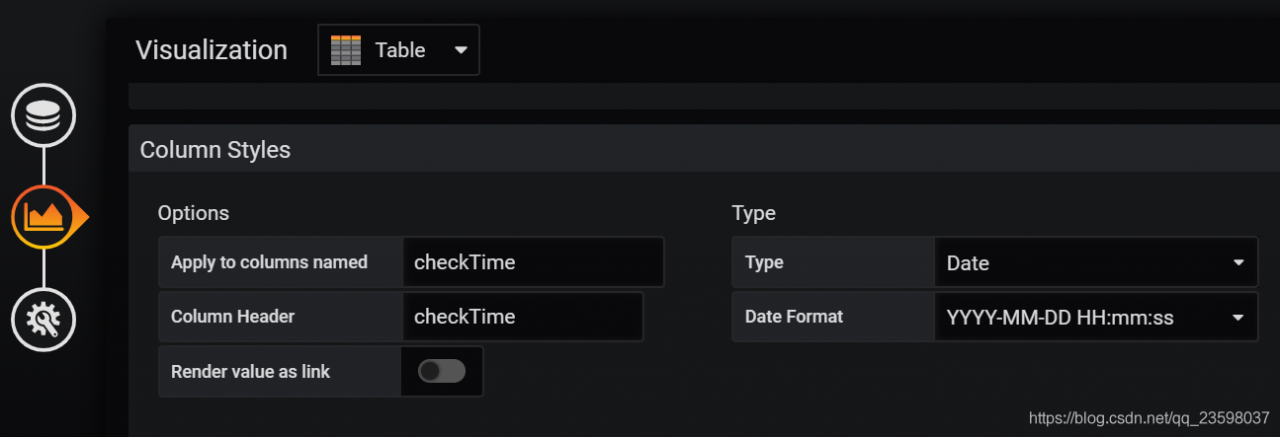Click the Column Header input field
Image resolution: width=1280 pixels, height=437 pixels.
click(x=523, y=317)
